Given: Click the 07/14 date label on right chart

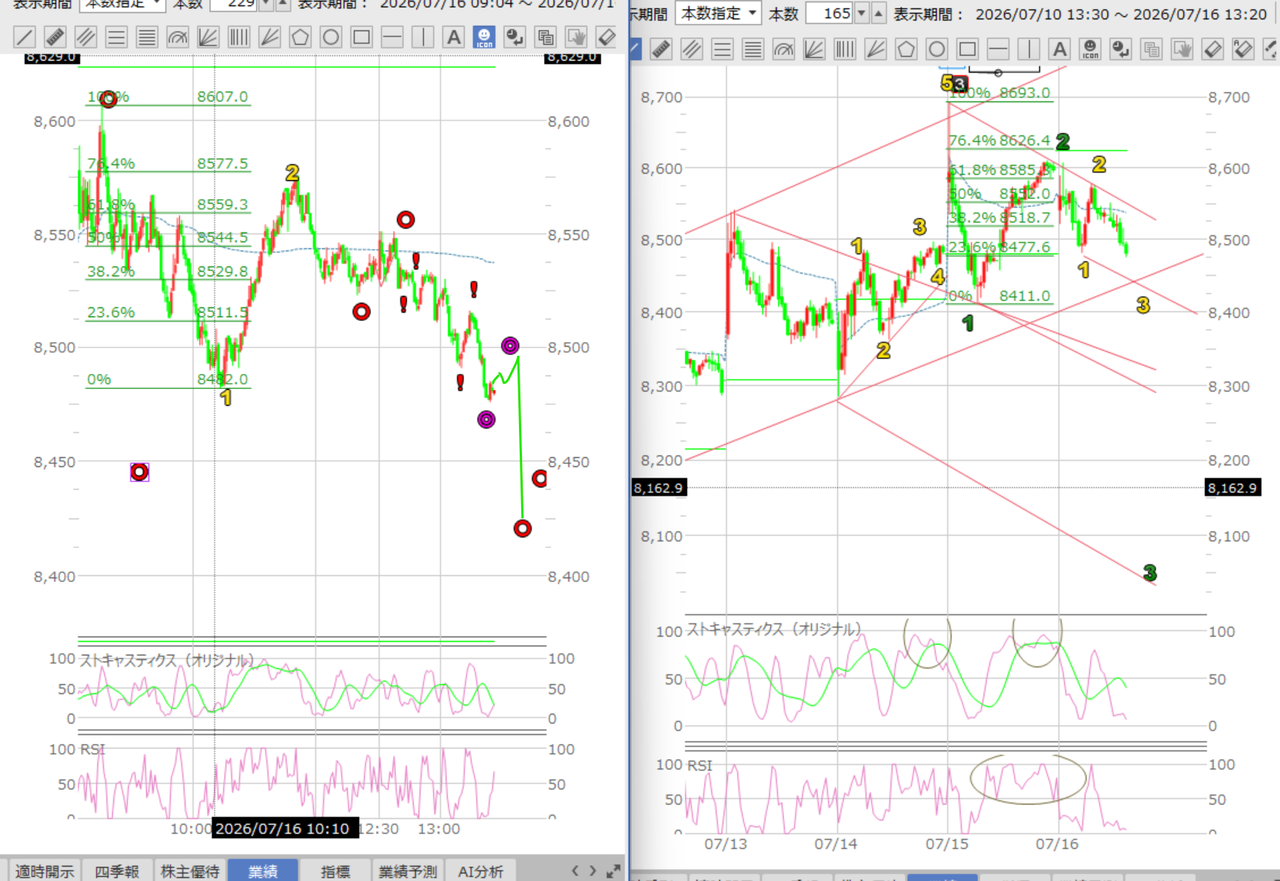Looking at the screenshot, I should (836, 844).
